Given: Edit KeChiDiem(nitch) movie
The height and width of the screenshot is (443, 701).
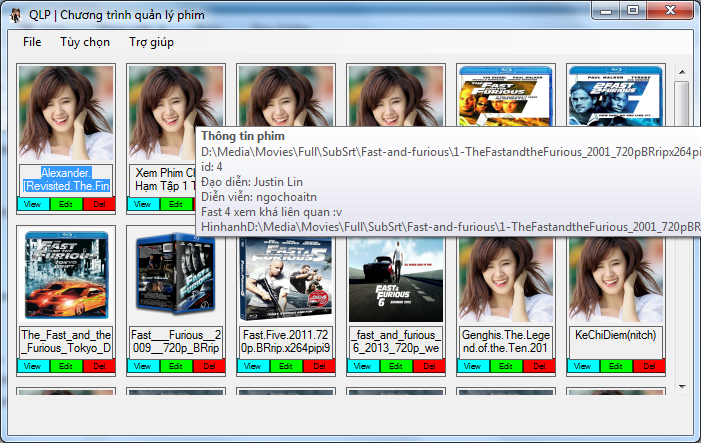Looking at the screenshot, I should [x=616, y=366].
